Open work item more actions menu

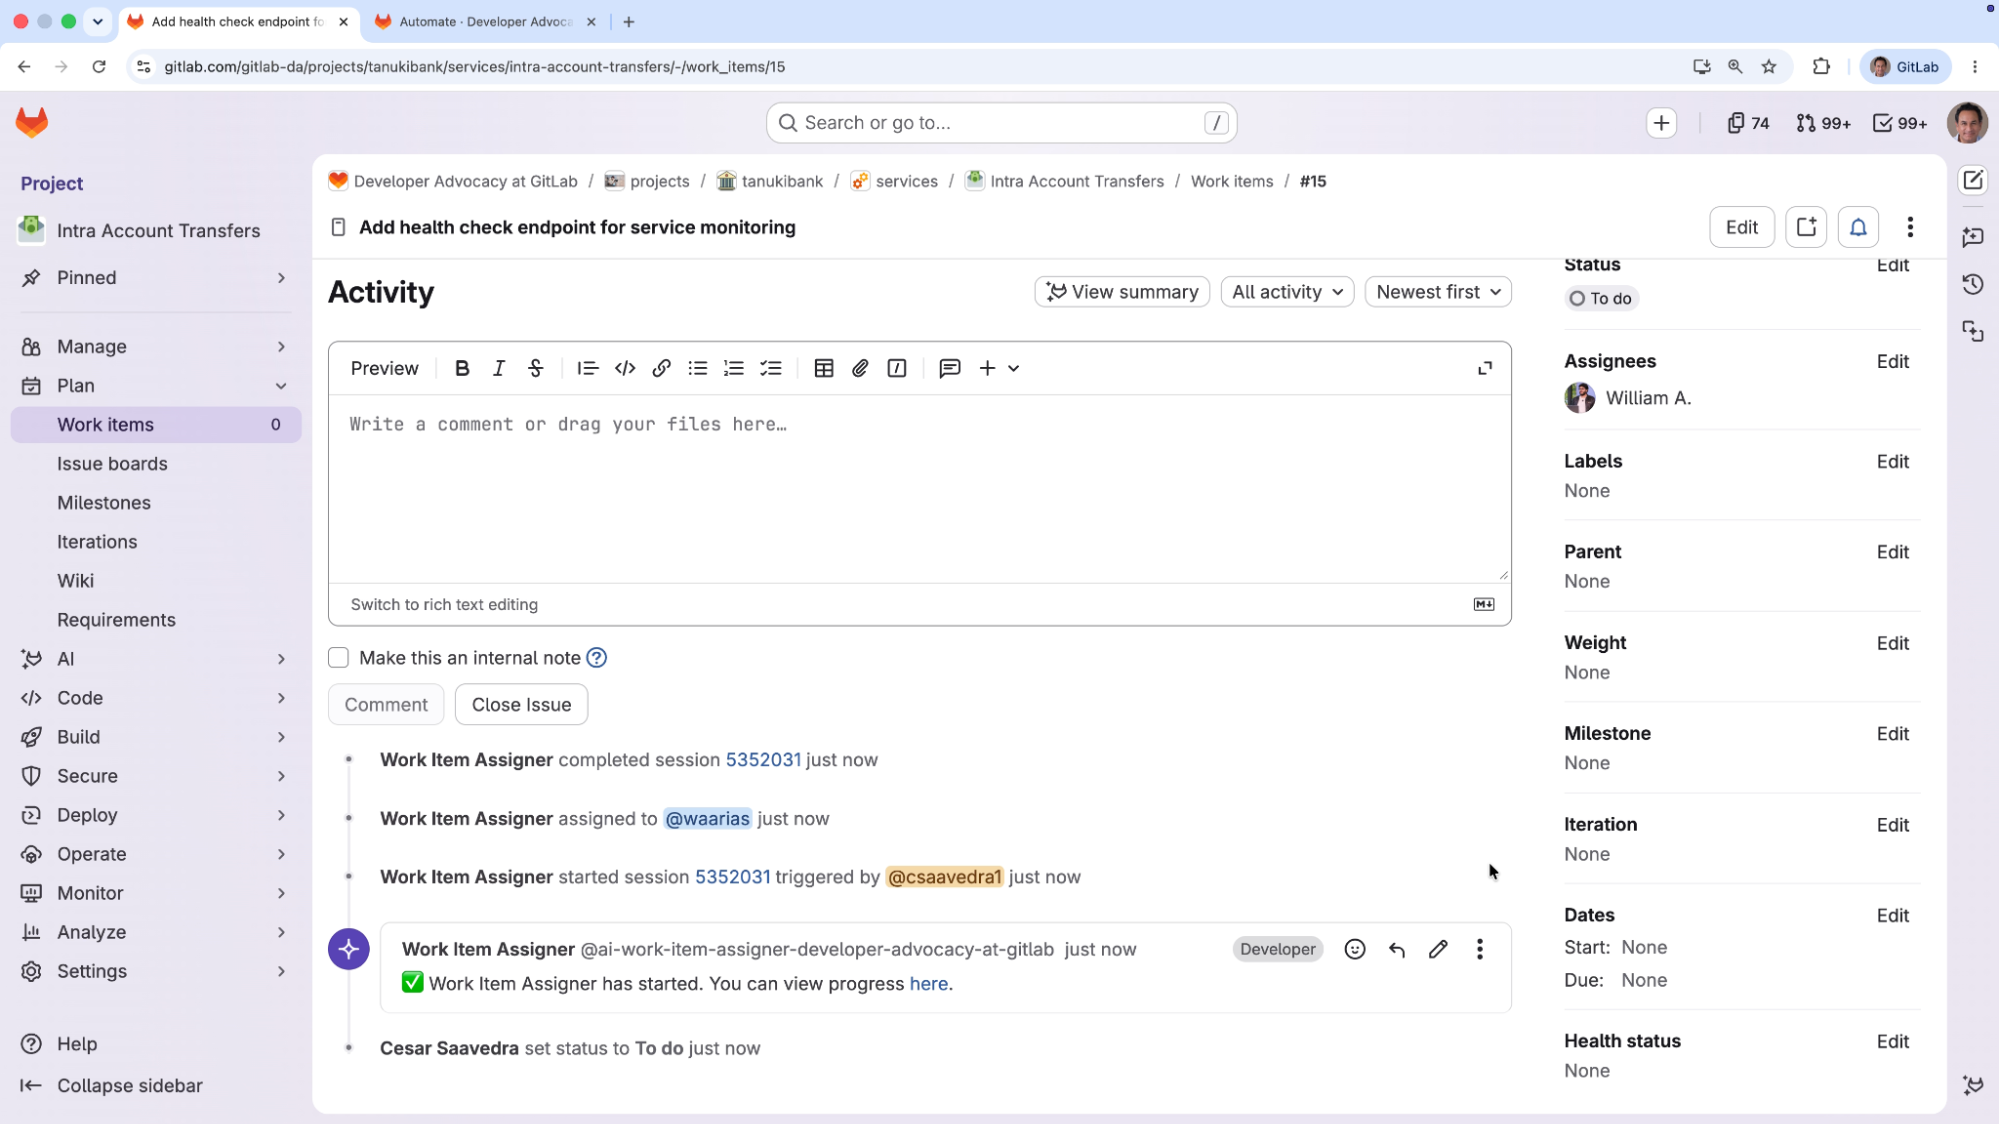click(1910, 228)
